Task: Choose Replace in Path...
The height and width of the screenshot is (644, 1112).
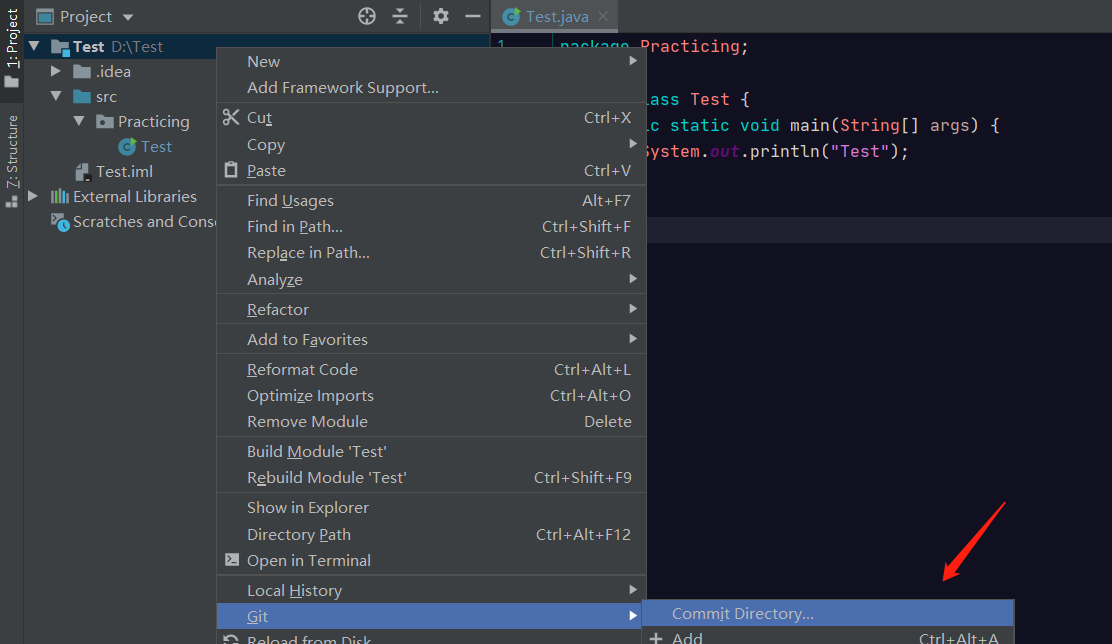Action: coord(431,253)
